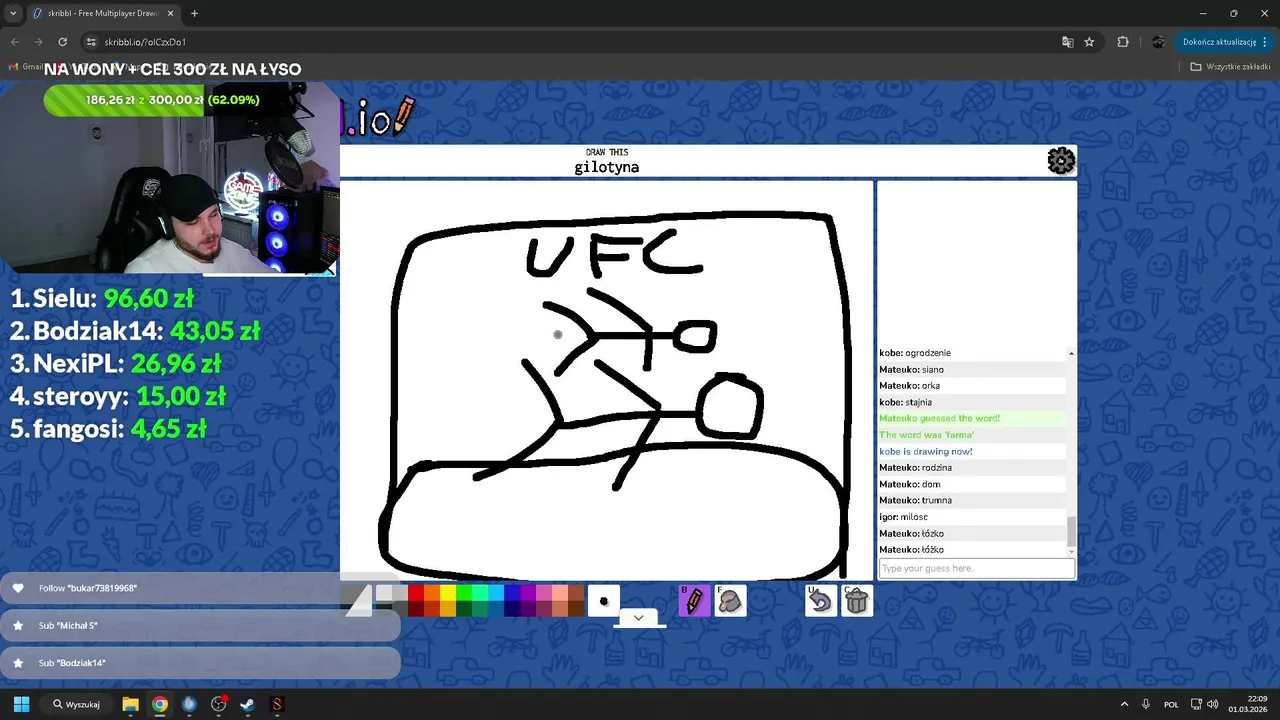The image size is (1280, 720).
Task: Select the fill bucket tool
Action: [x=730, y=601]
